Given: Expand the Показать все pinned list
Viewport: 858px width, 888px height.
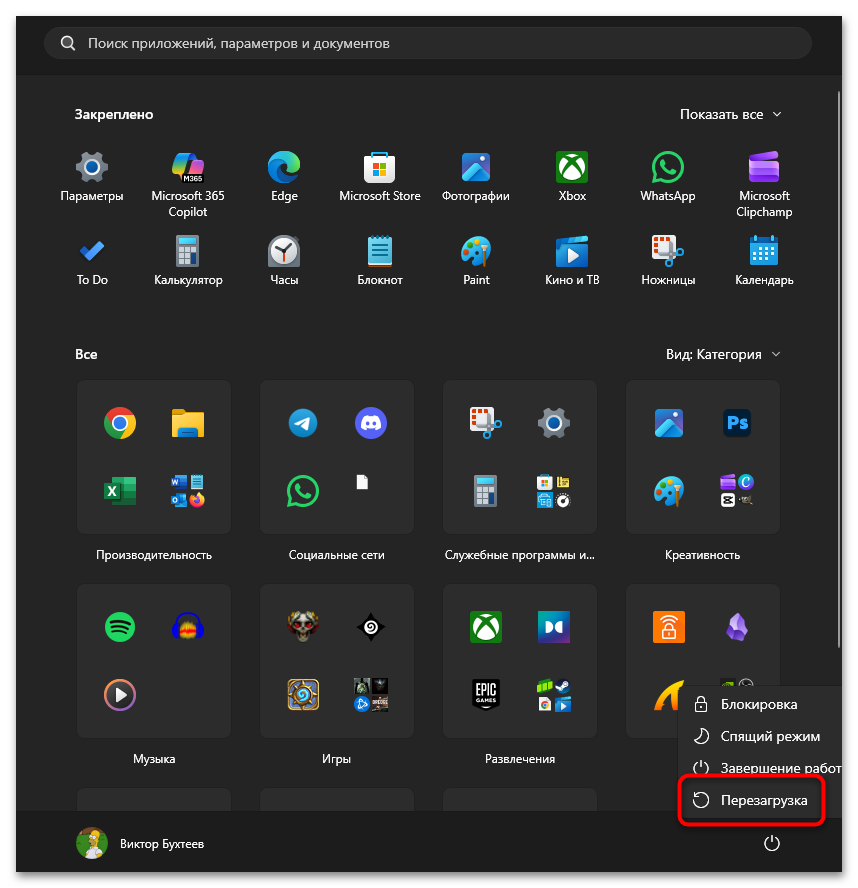Looking at the screenshot, I should 730,114.
